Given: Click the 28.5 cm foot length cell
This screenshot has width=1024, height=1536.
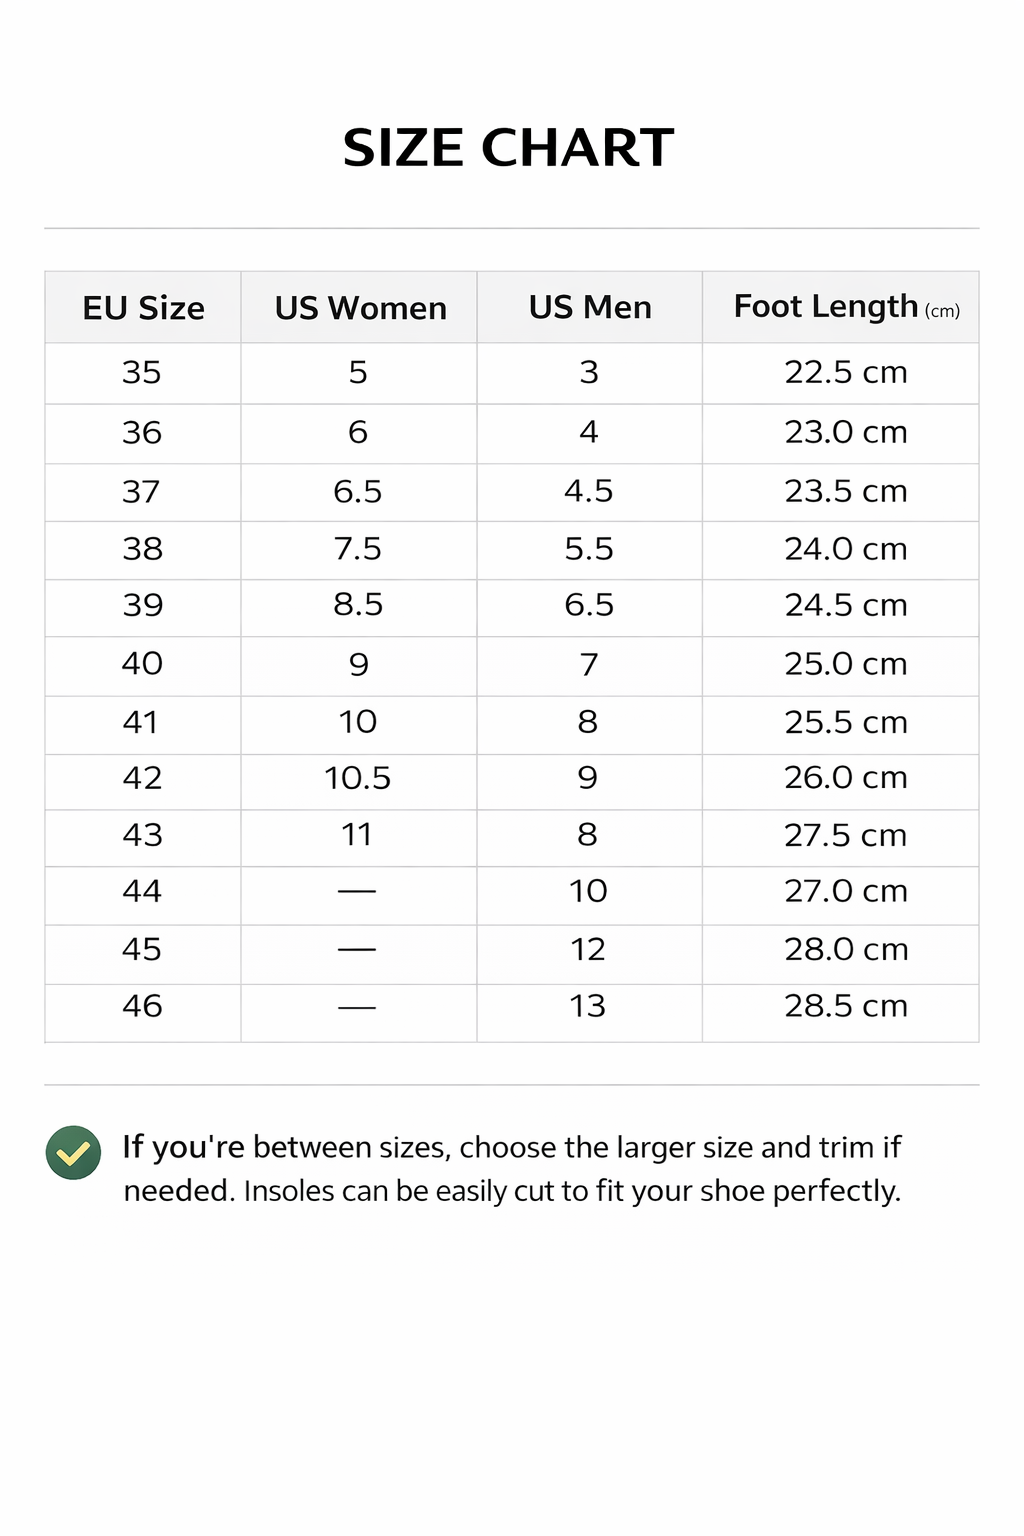Looking at the screenshot, I should tap(845, 1006).
